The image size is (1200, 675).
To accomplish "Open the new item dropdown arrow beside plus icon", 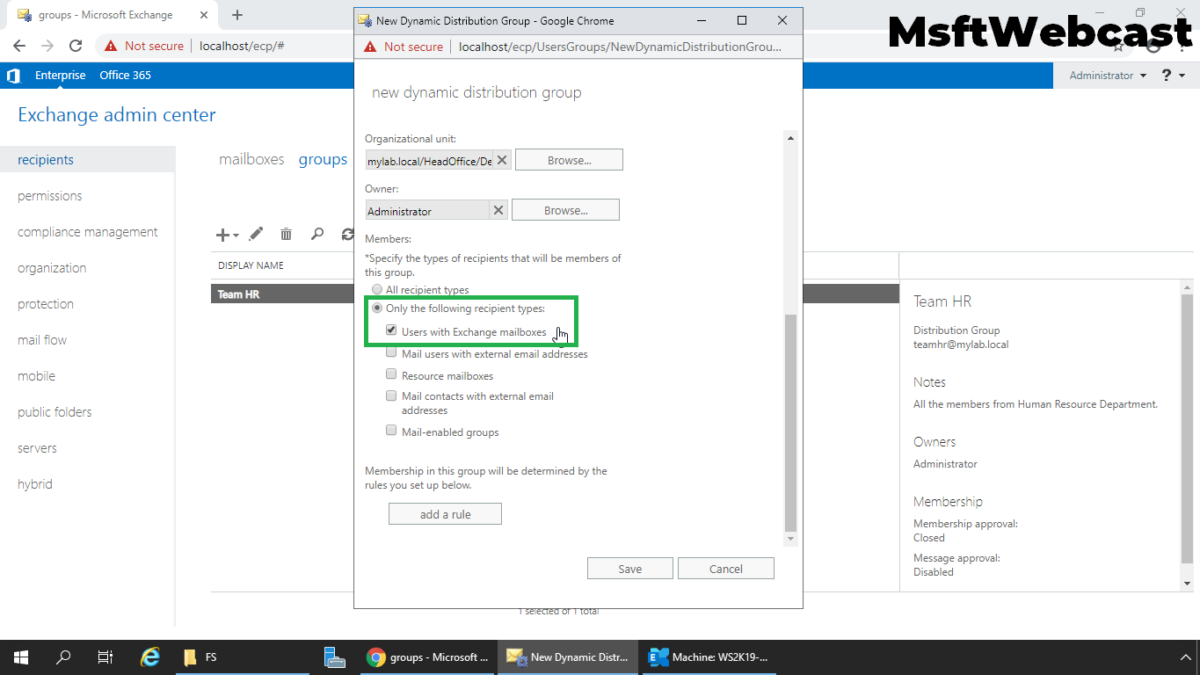I will (234, 234).
